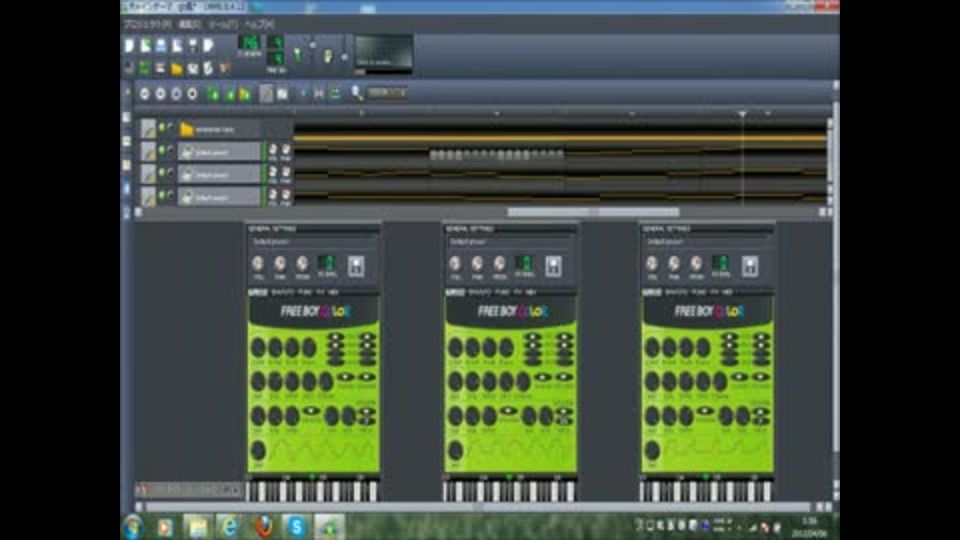Open the ツール menu
Screen dimensions: 960x540
[x=223, y=24]
